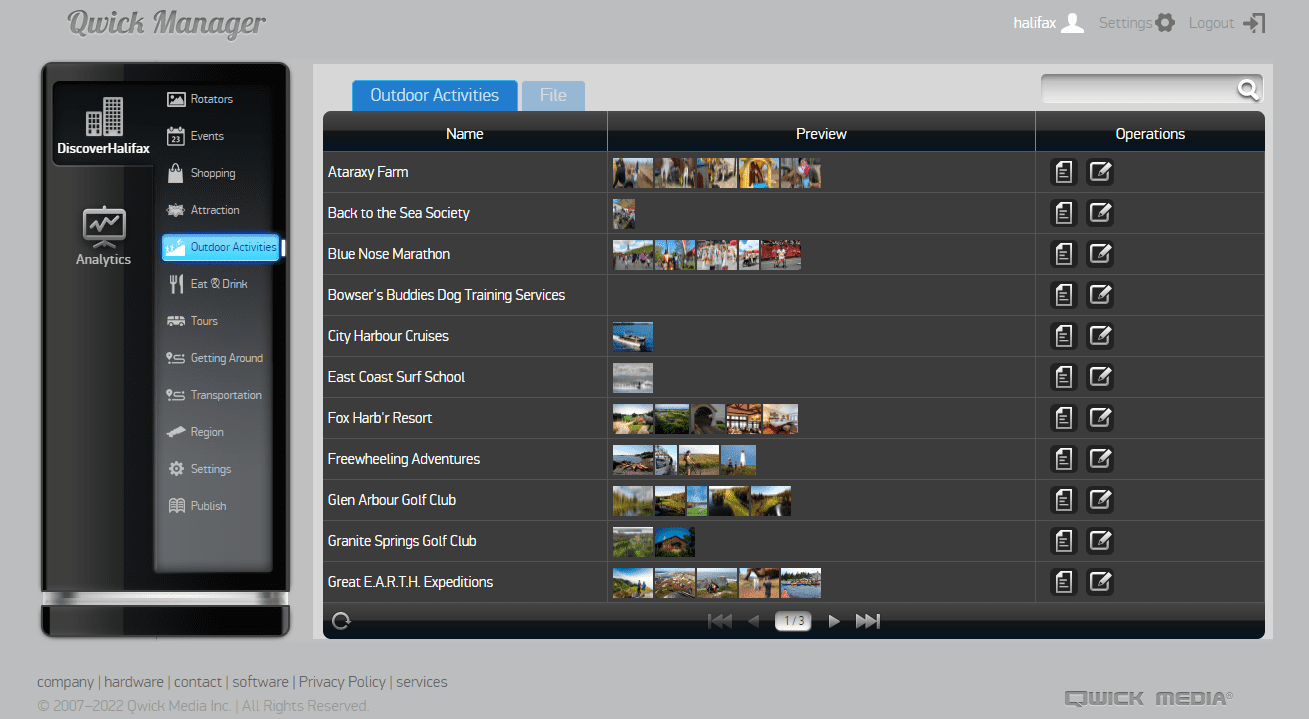The height and width of the screenshot is (719, 1309).
Task: Click the page number field 1/3
Action: [794, 621]
